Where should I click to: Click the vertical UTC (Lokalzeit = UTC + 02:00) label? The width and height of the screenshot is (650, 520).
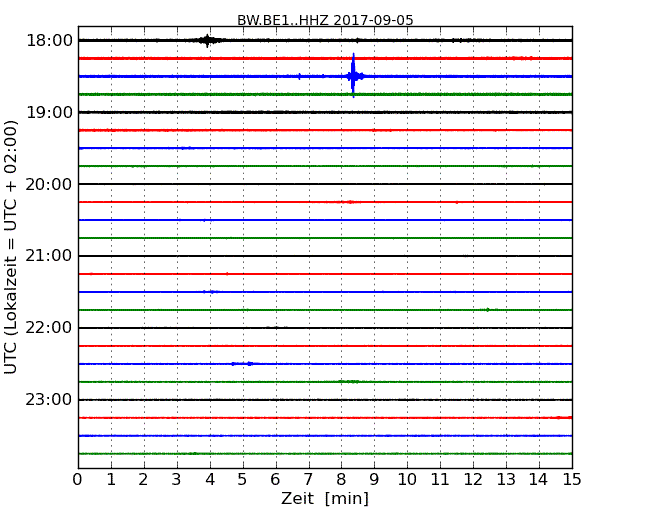click(10, 247)
